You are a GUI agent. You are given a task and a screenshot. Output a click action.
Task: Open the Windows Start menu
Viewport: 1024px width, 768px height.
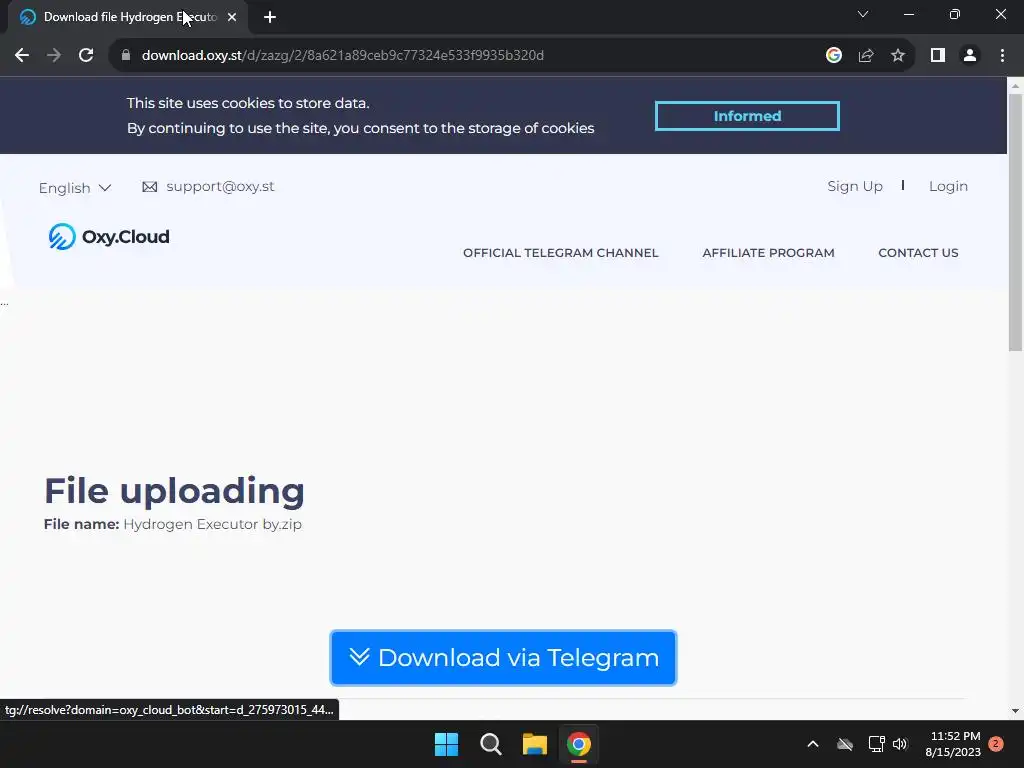(447, 744)
